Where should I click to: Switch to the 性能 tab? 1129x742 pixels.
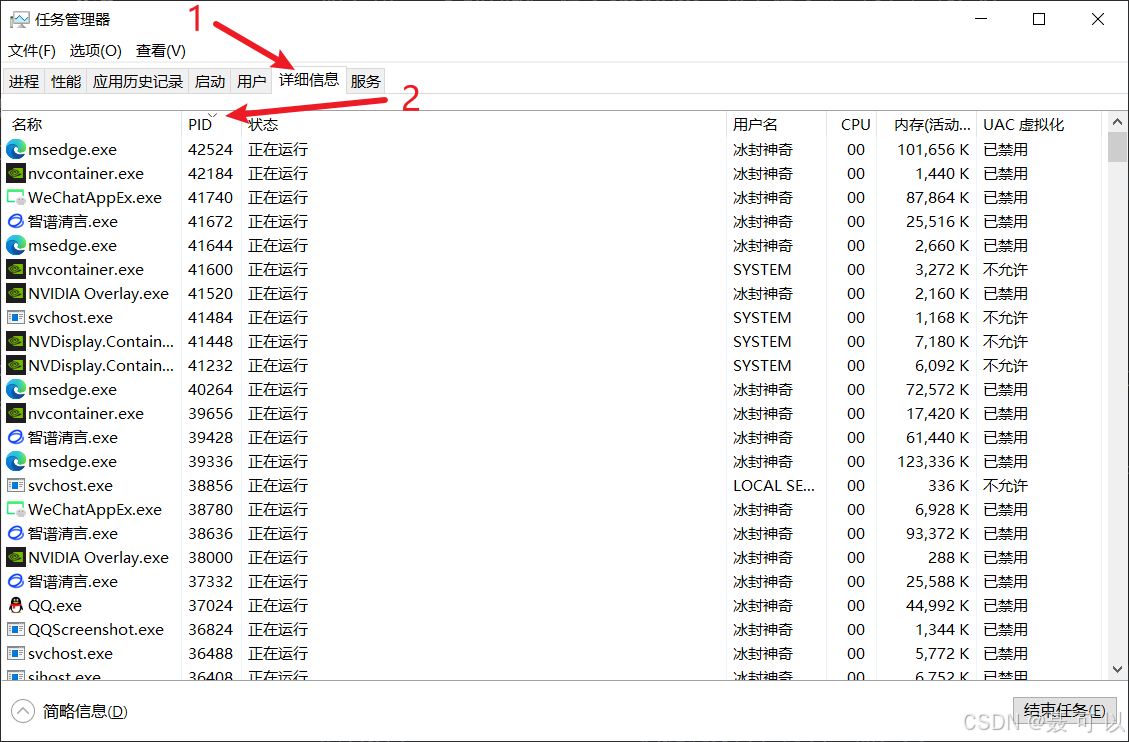(66, 81)
